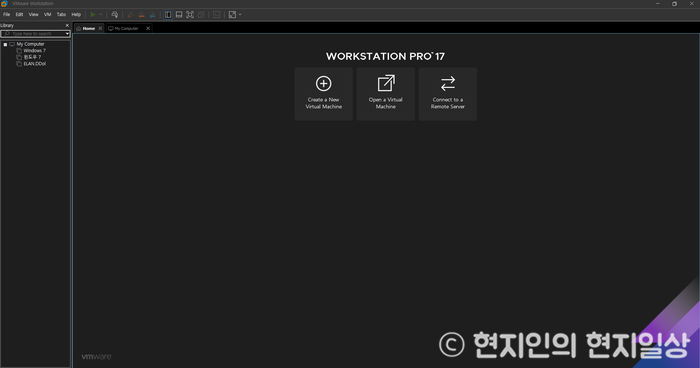
Task: Click the Send Ctrl+Alt+Del icon
Action: pyautogui.click(x=115, y=14)
